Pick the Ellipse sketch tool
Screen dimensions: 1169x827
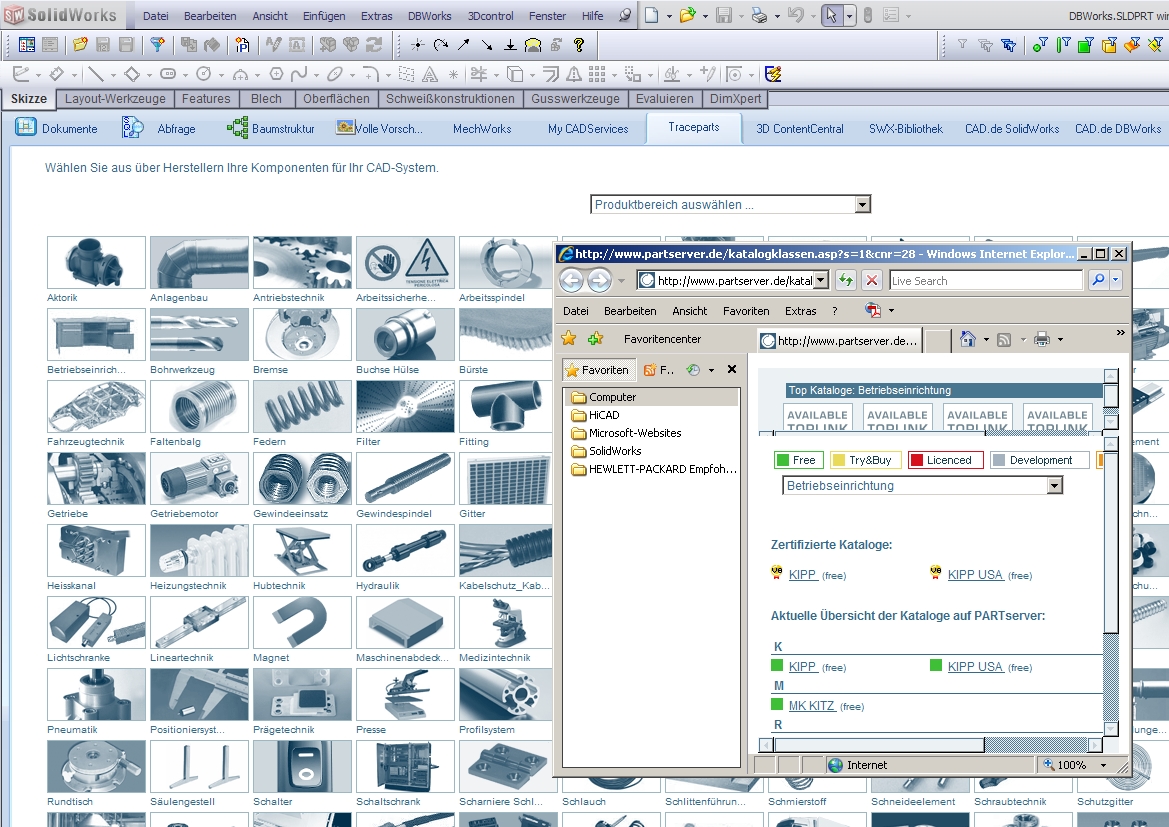335,74
